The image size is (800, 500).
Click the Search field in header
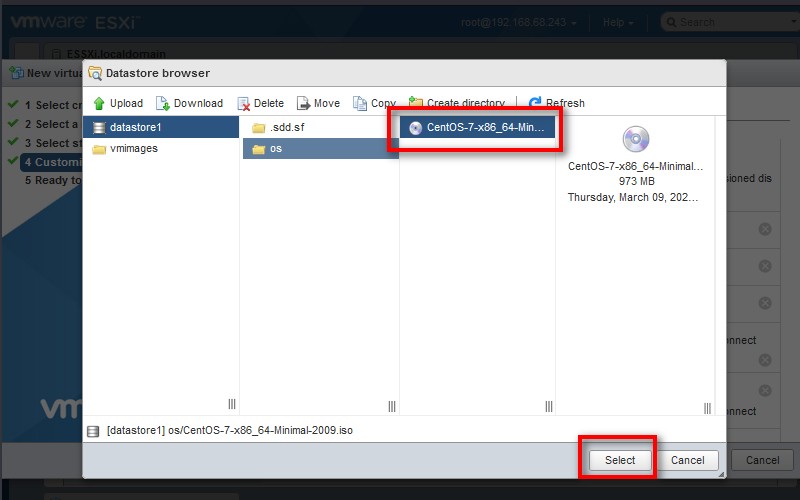click(x=730, y=22)
